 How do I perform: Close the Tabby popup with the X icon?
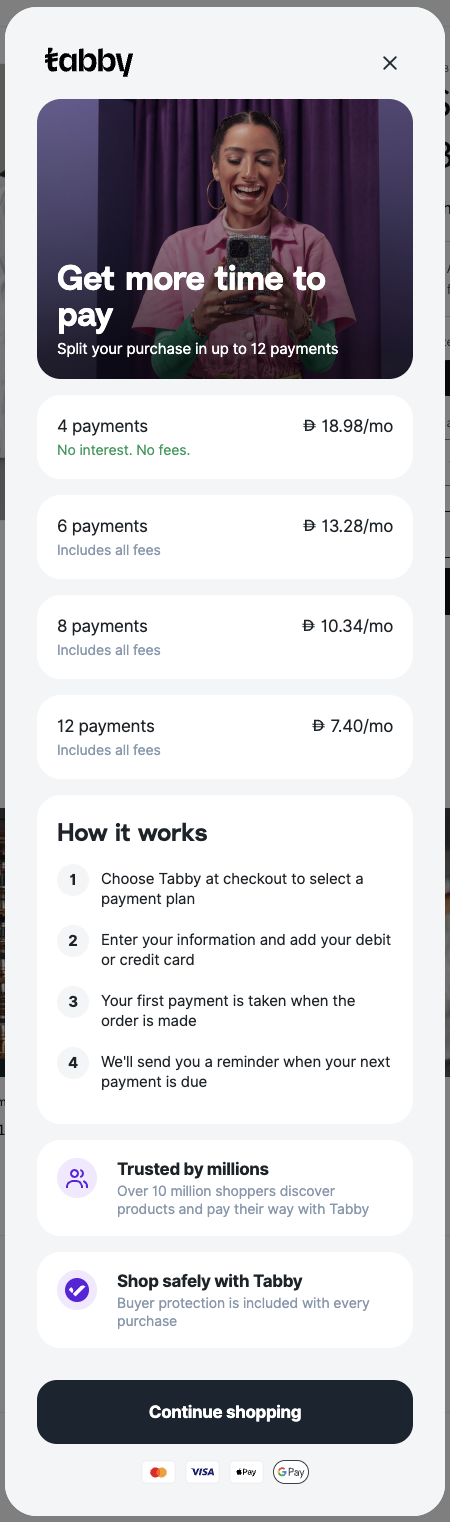390,63
